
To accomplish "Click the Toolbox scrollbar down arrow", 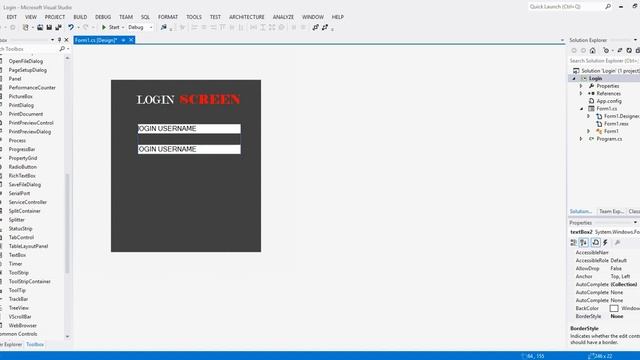I will coord(67,336).
